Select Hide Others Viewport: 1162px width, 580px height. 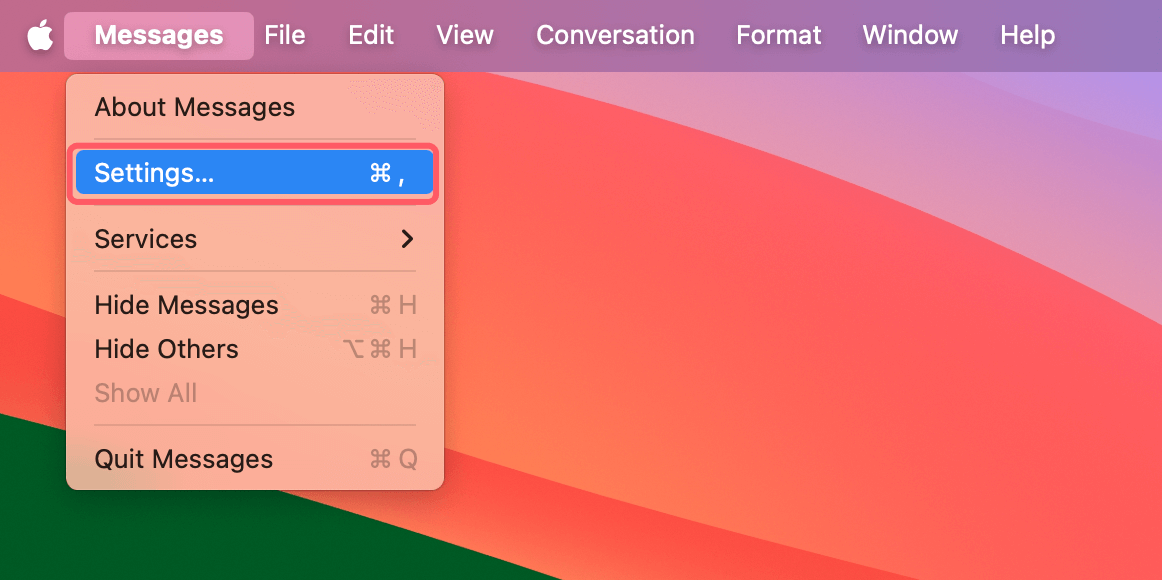pyautogui.click(x=166, y=349)
